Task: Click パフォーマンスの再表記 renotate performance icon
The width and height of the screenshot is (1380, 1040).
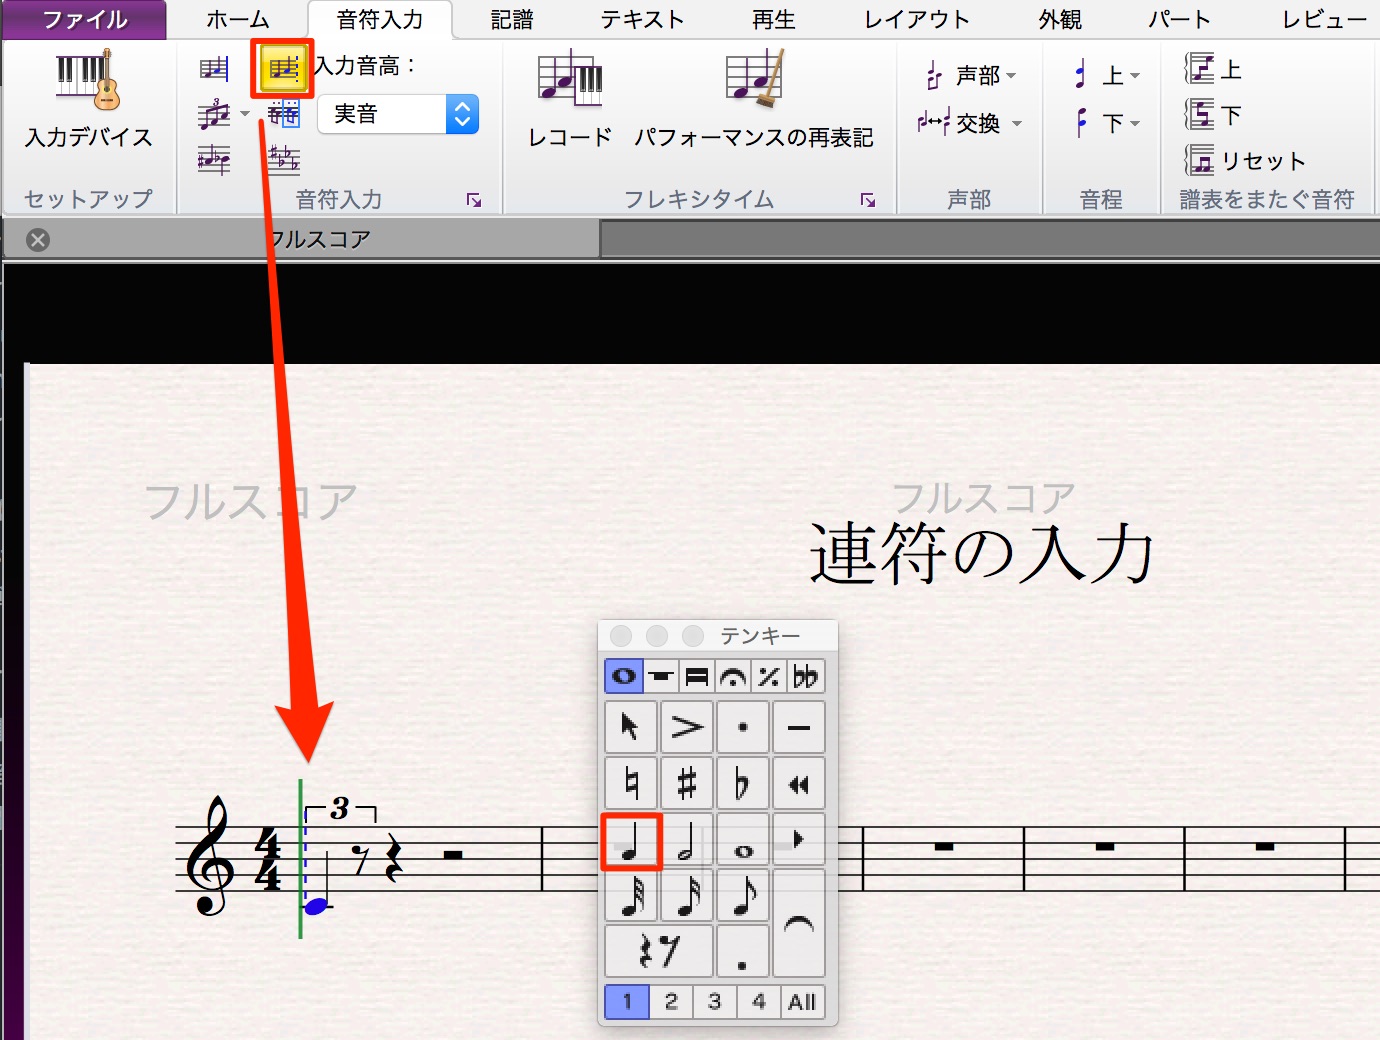Action: [754, 100]
